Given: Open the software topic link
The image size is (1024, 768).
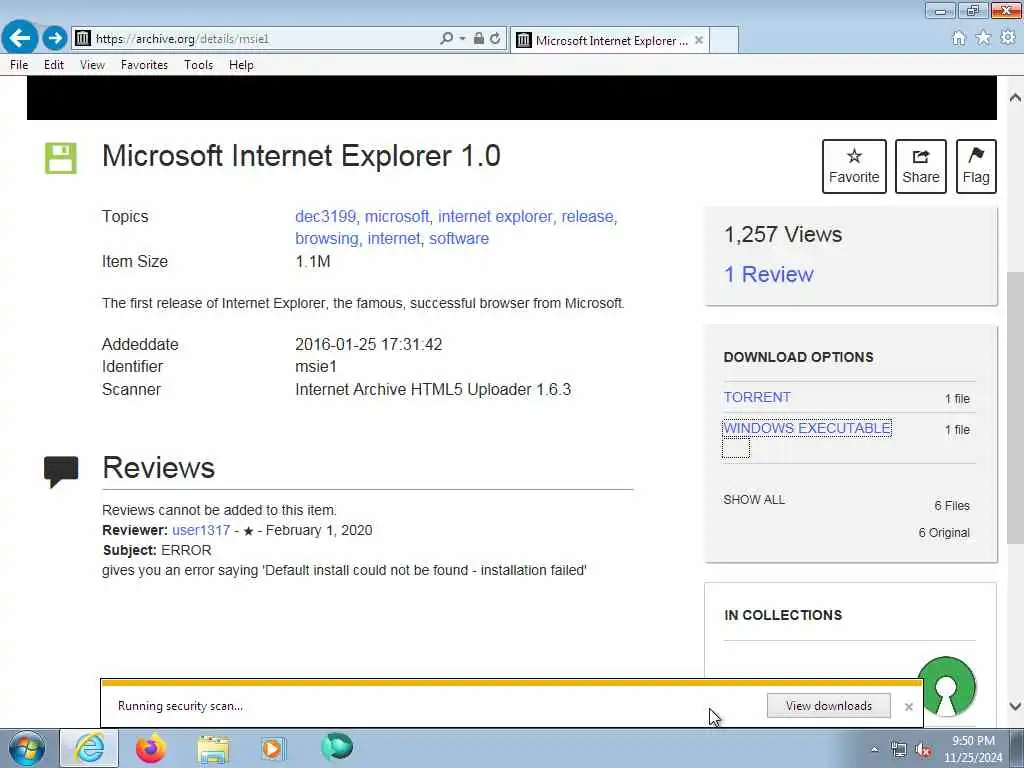Looking at the screenshot, I should [459, 238].
